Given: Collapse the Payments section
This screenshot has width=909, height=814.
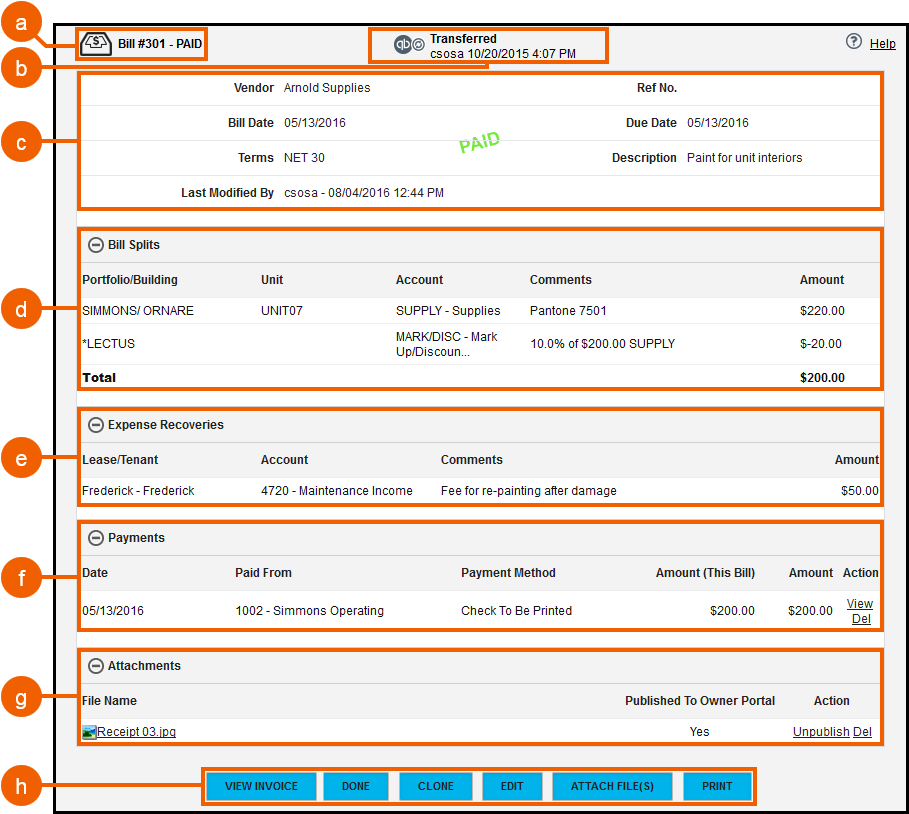Looking at the screenshot, I should [96, 538].
